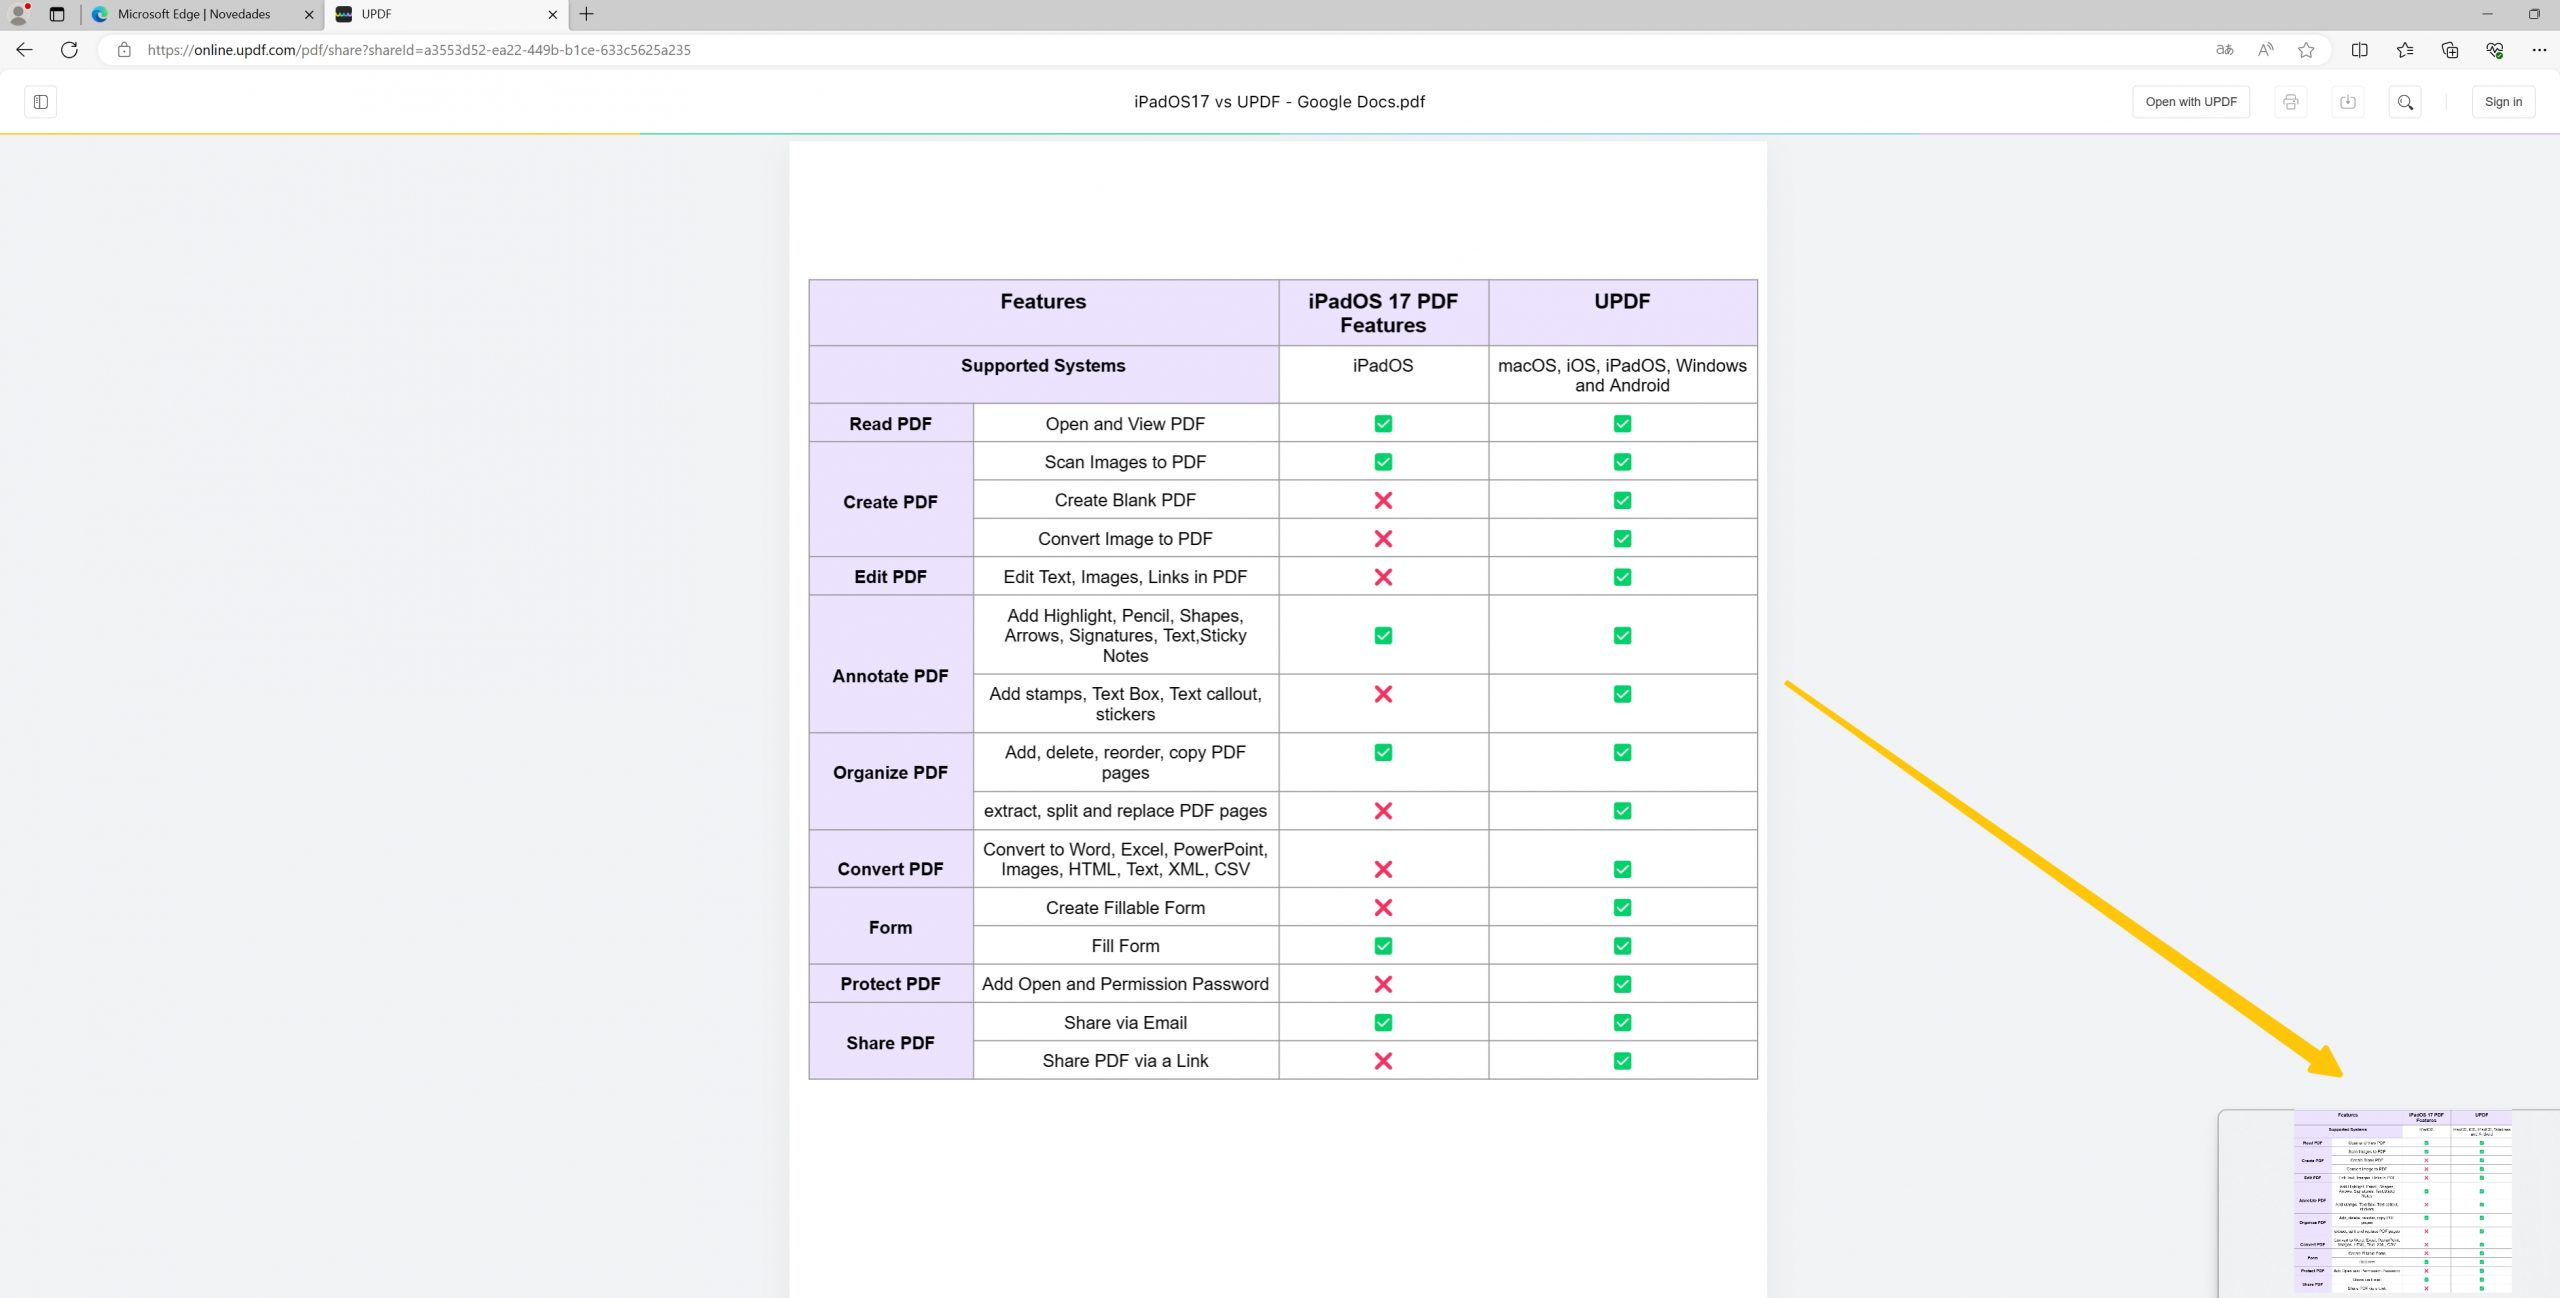Viewport: 2560px width, 1298px height.
Task: Open the profile avatar icon in title bar
Action: pyautogui.click(x=18, y=14)
